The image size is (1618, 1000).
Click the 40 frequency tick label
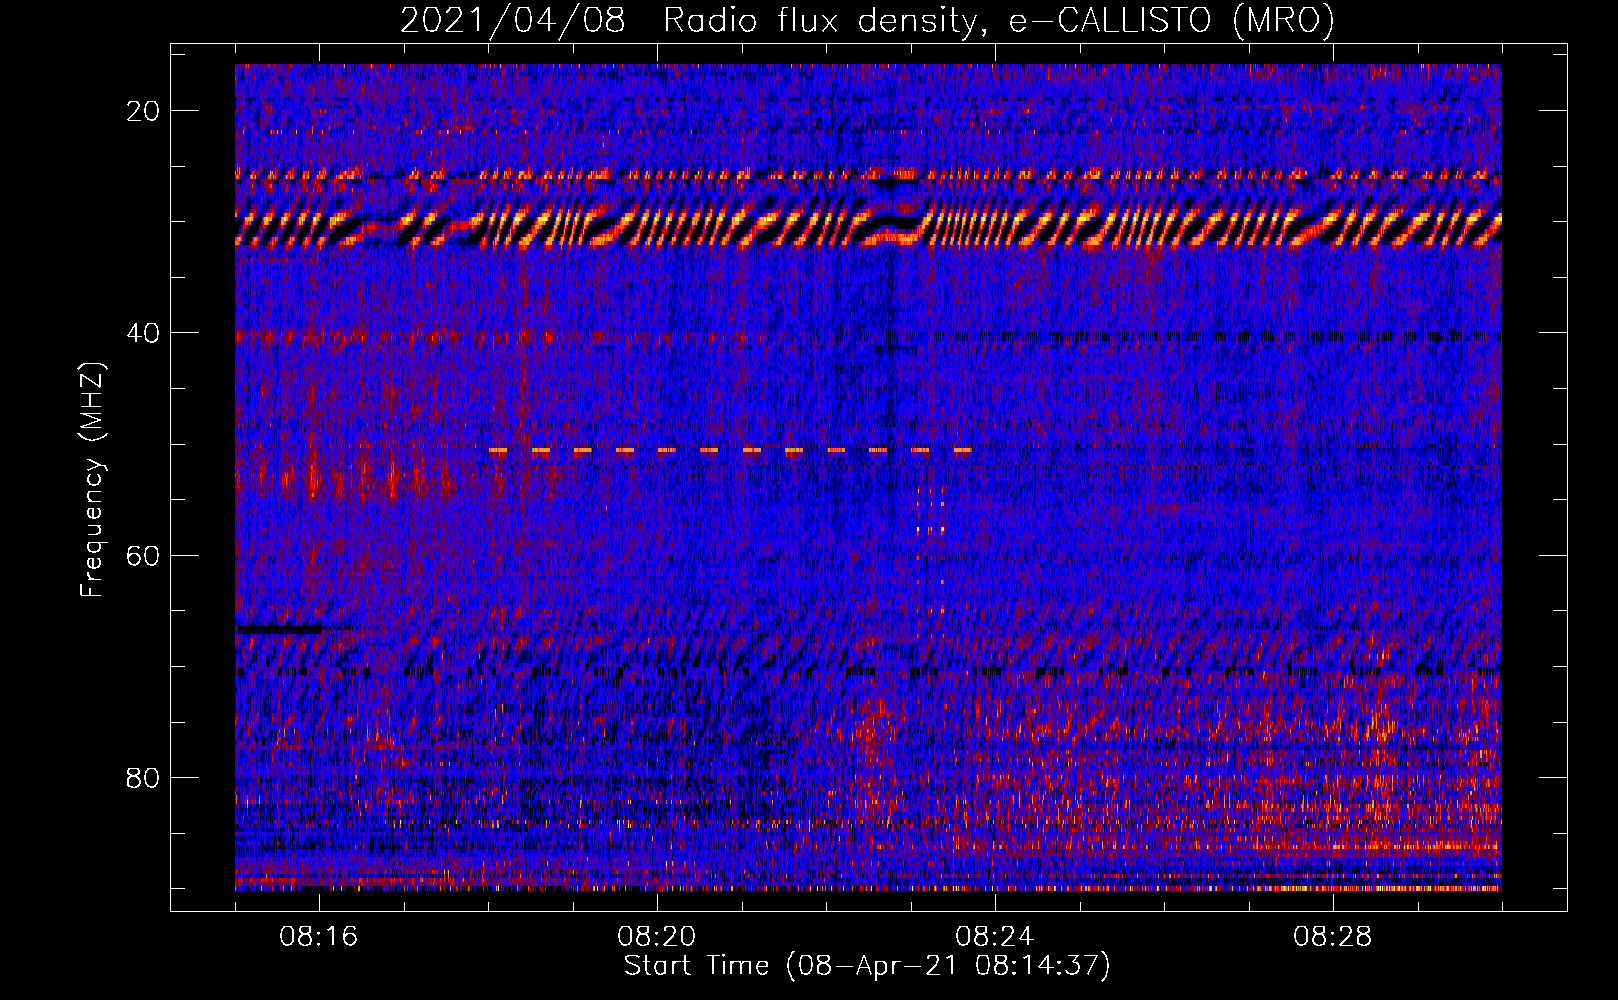click(143, 333)
